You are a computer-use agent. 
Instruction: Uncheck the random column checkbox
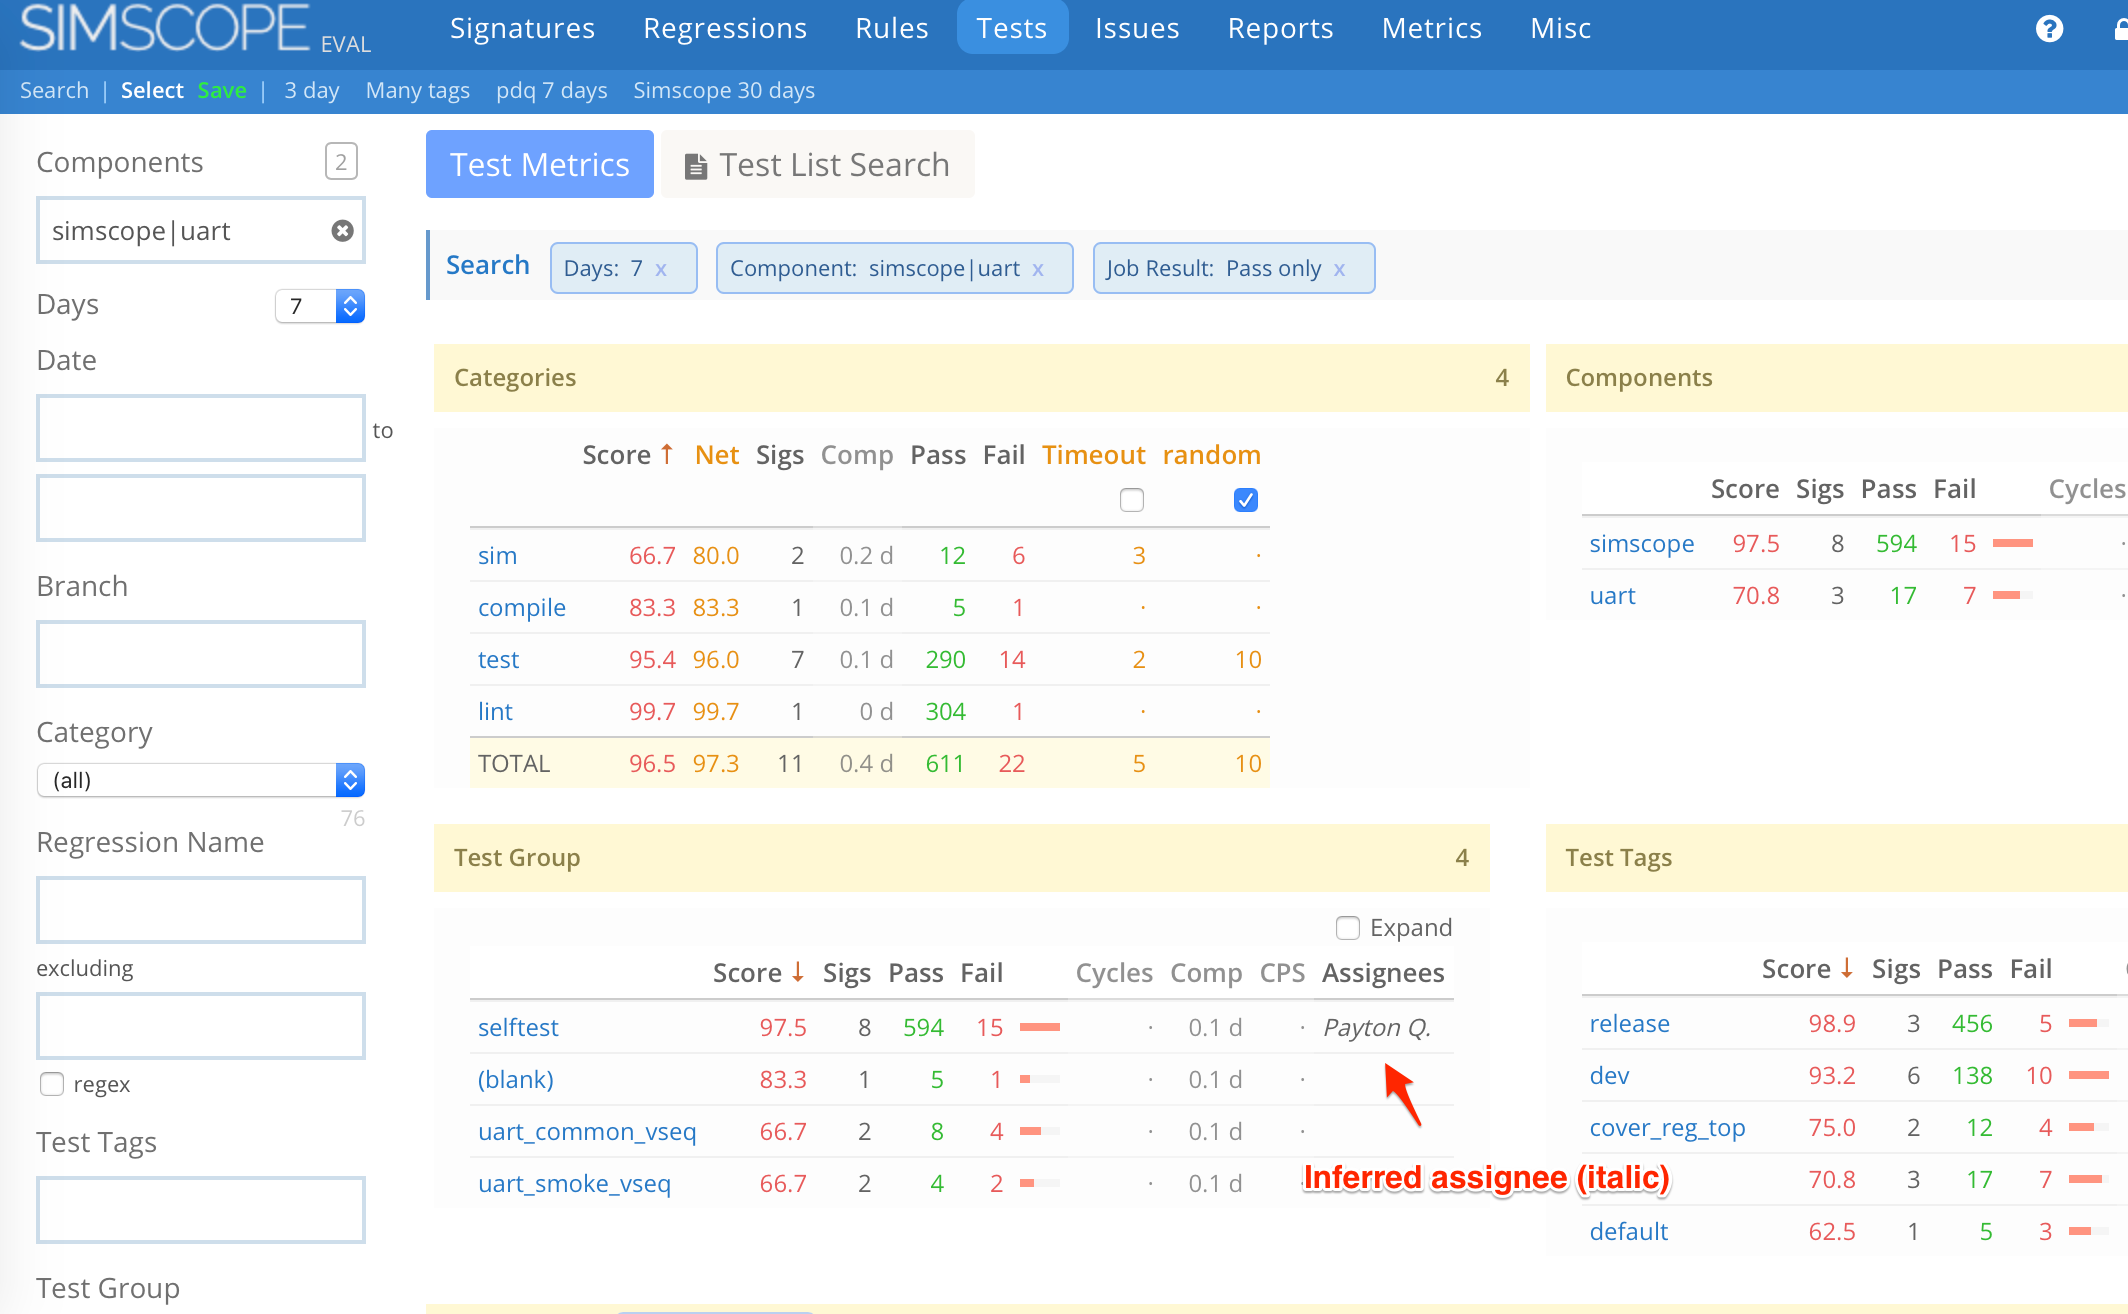[x=1246, y=500]
